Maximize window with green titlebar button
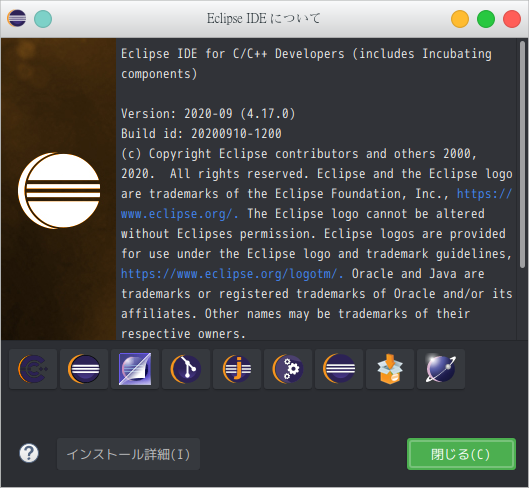Screen dimensions: 529x488 (x=486, y=19)
